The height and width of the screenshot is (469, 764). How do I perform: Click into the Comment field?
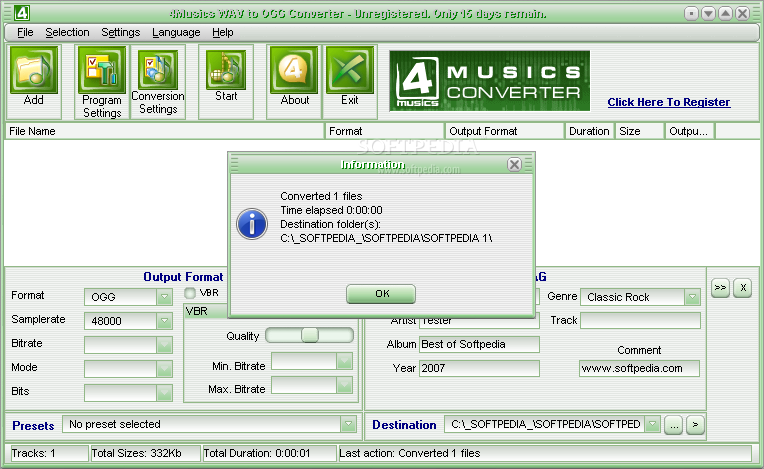639,368
